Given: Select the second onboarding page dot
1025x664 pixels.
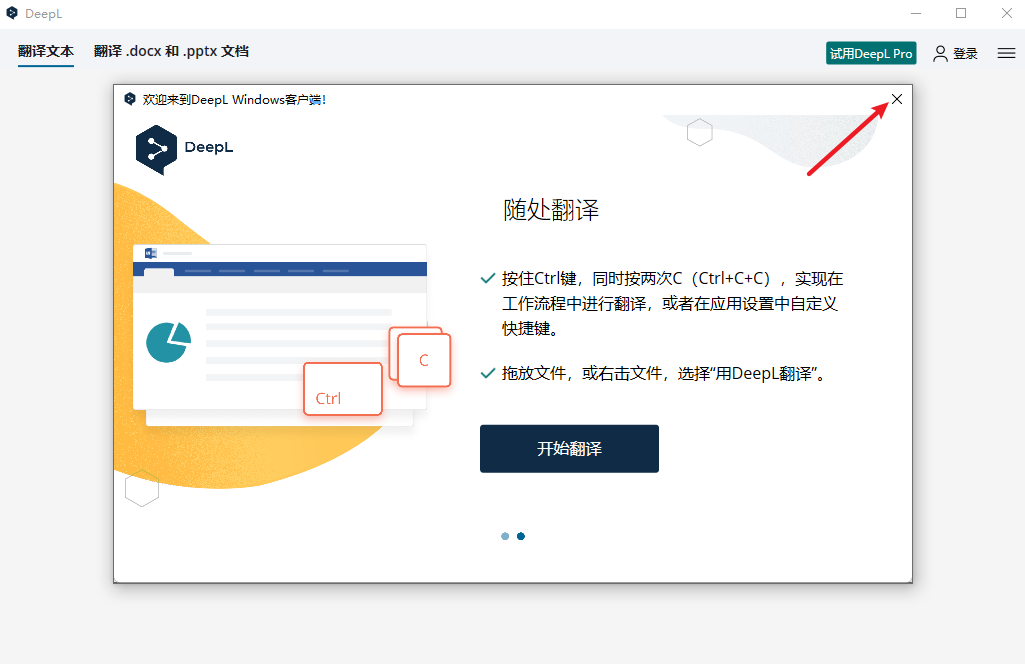Looking at the screenshot, I should pyautogui.click(x=521, y=536).
